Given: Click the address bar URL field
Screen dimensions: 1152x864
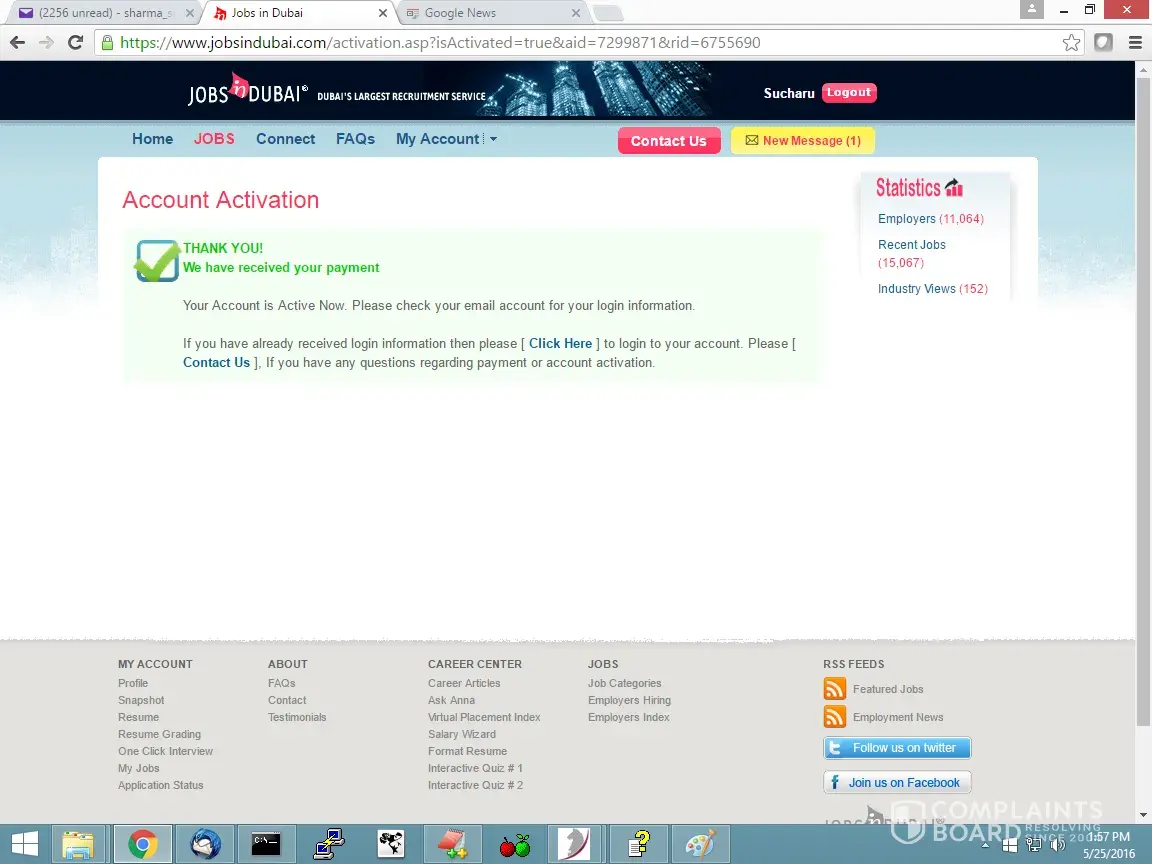Looking at the screenshot, I should pos(580,43).
